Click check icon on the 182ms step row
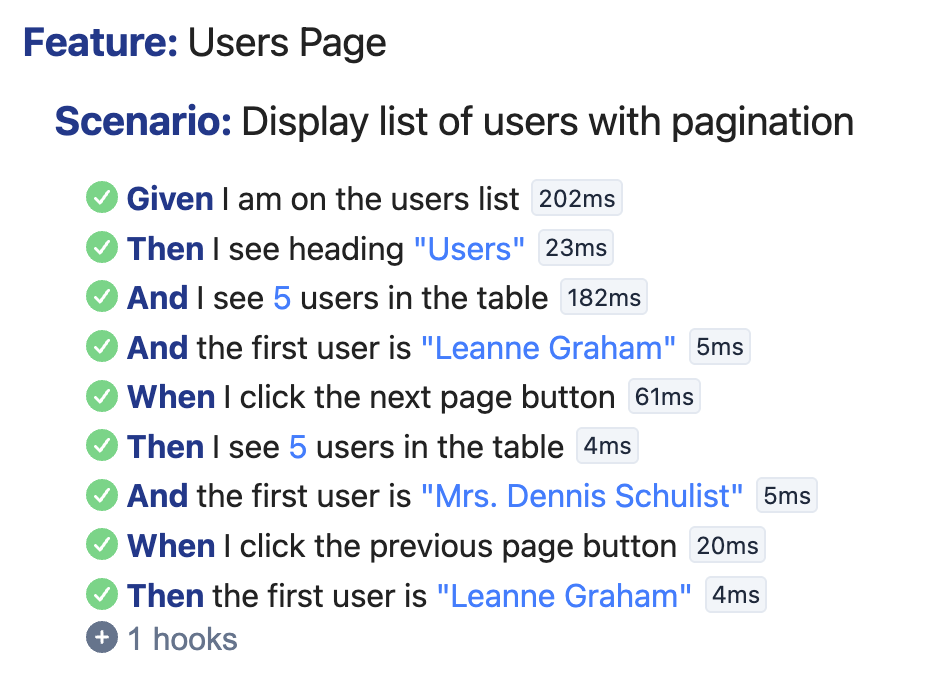Screen dimensions: 948x694 (x=102, y=297)
